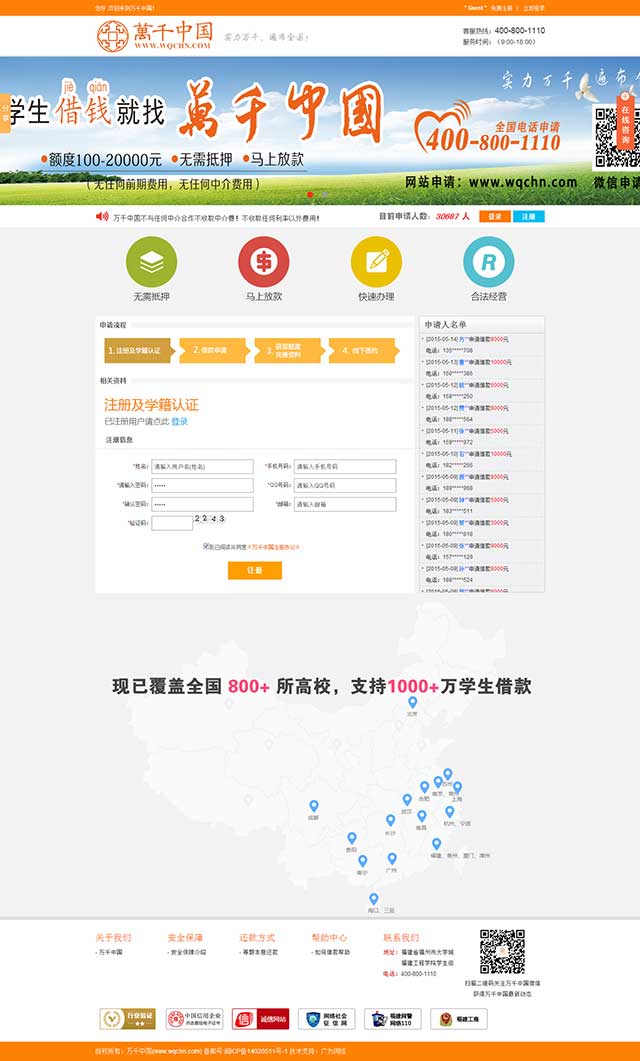This screenshot has height=1061, width=640.
Task: Select step 1 注册及学籍认证
Action: point(139,351)
